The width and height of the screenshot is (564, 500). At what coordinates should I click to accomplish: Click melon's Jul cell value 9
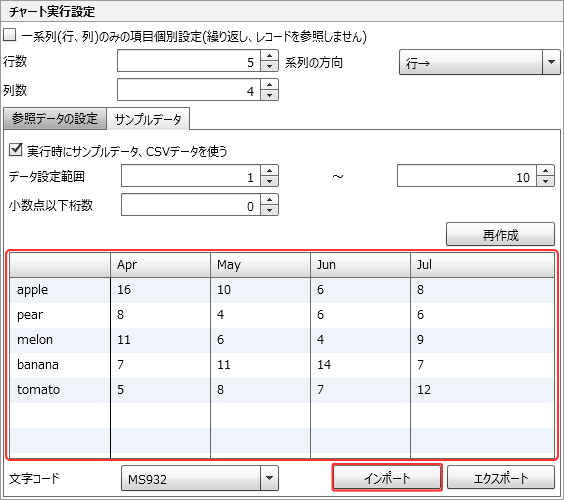(482, 340)
